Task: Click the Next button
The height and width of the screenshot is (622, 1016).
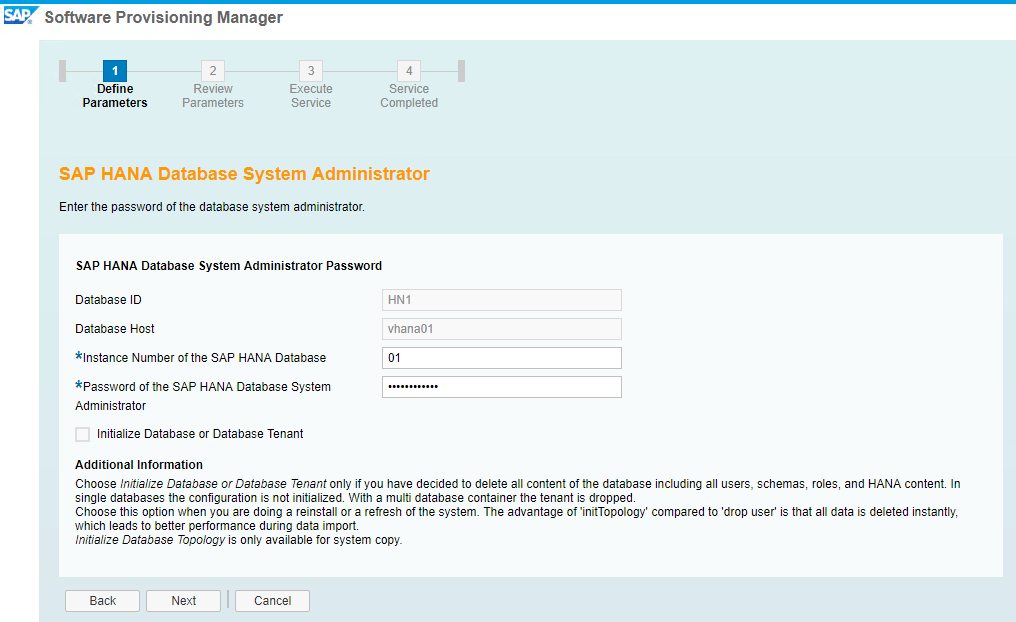Action: (183, 601)
